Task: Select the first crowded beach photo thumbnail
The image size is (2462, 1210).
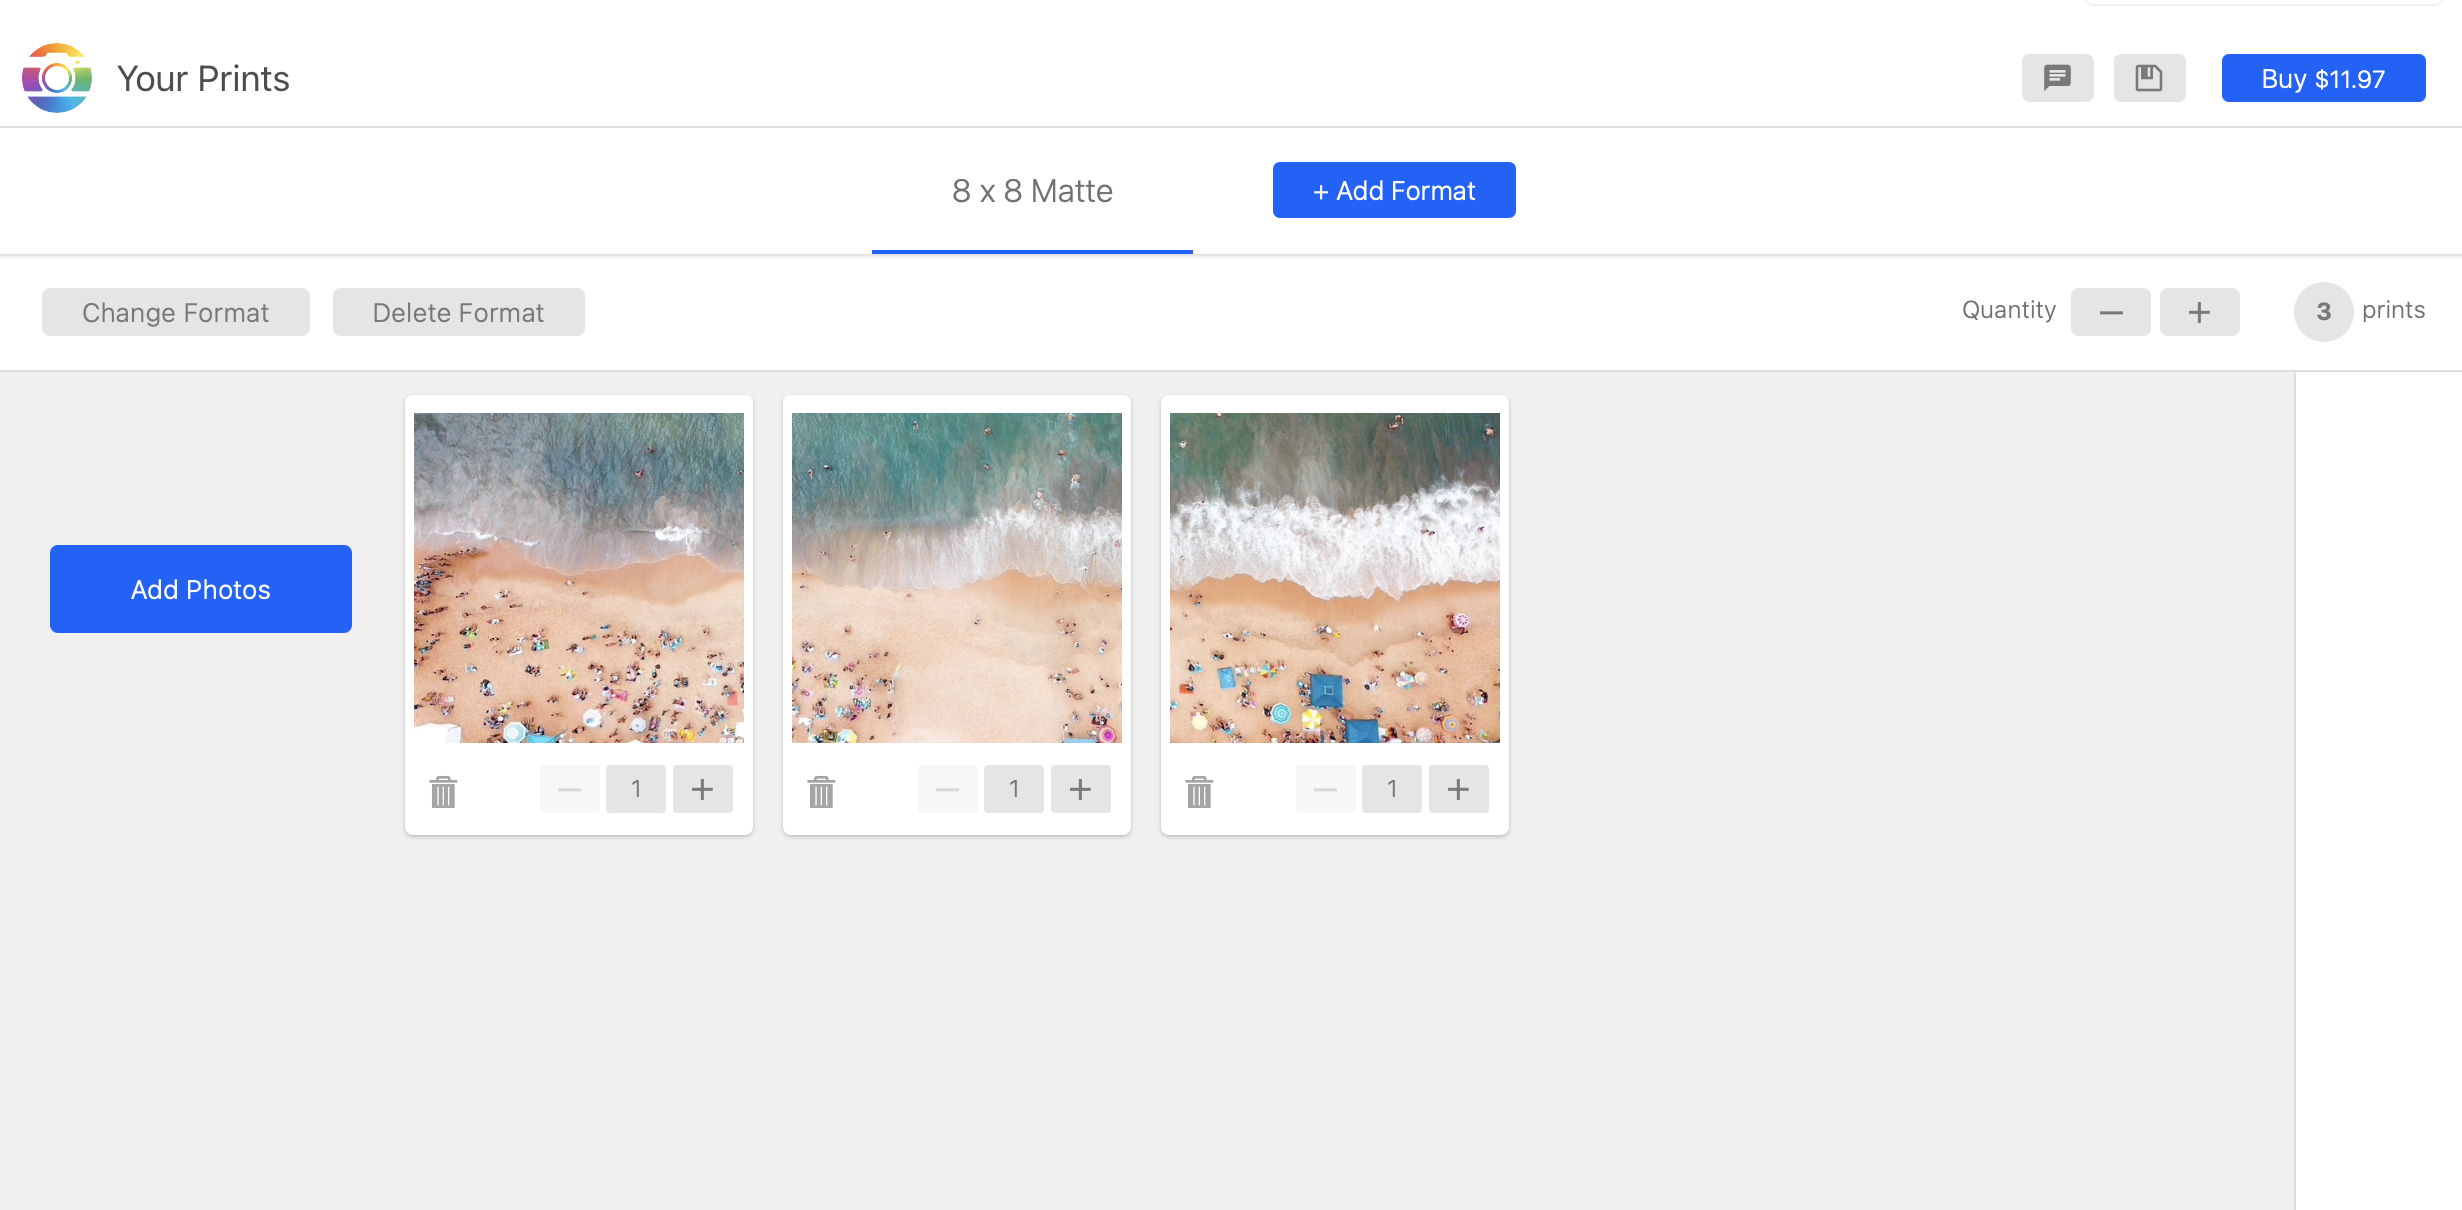Action: [579, 578]
